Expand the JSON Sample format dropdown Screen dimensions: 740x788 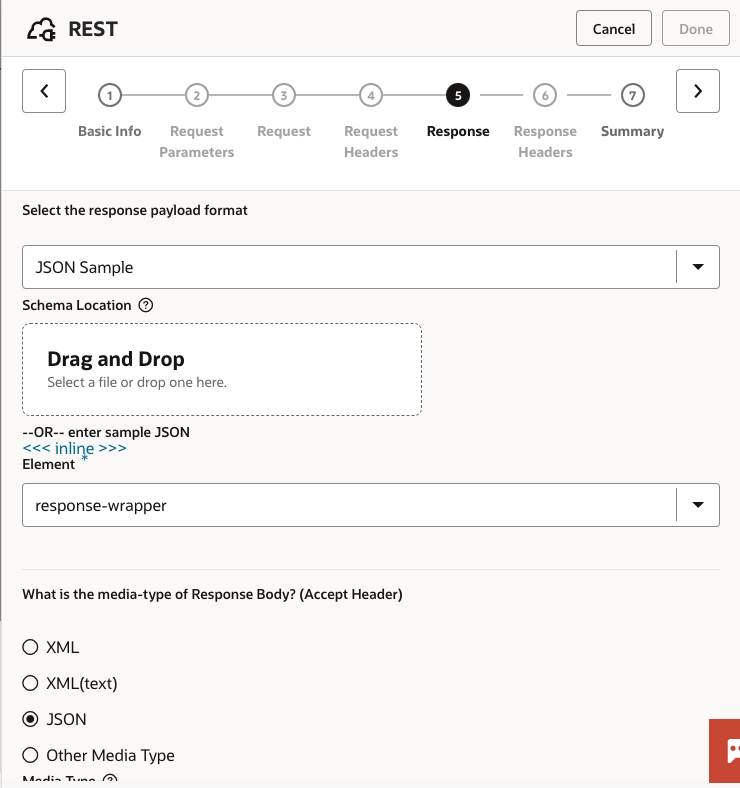pos(698,267)
